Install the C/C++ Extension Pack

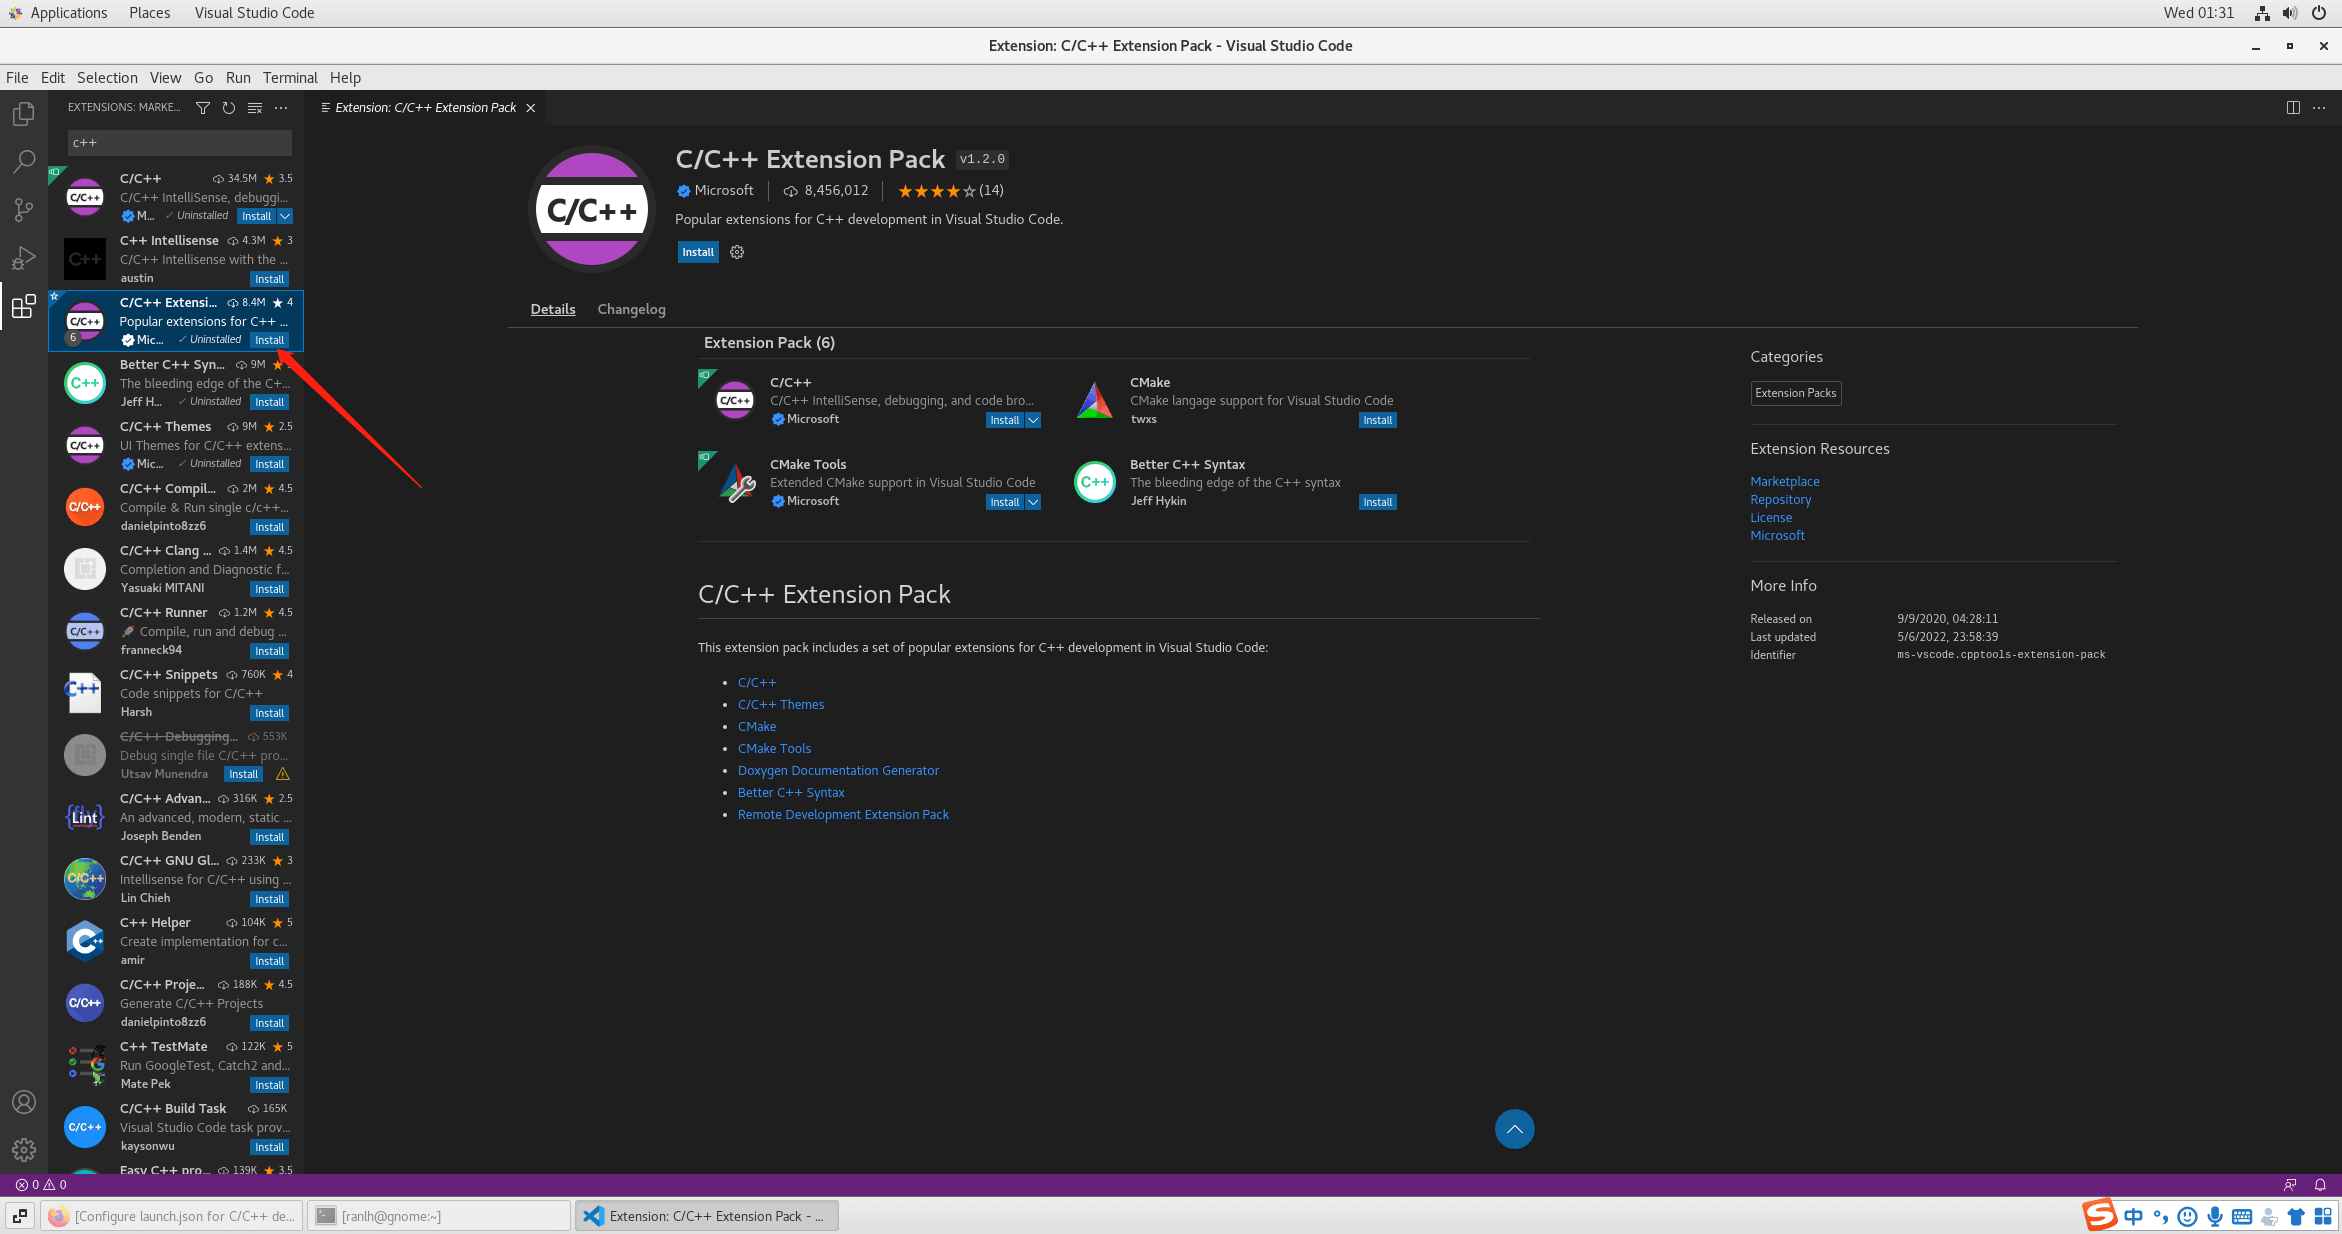coord(698,252)
